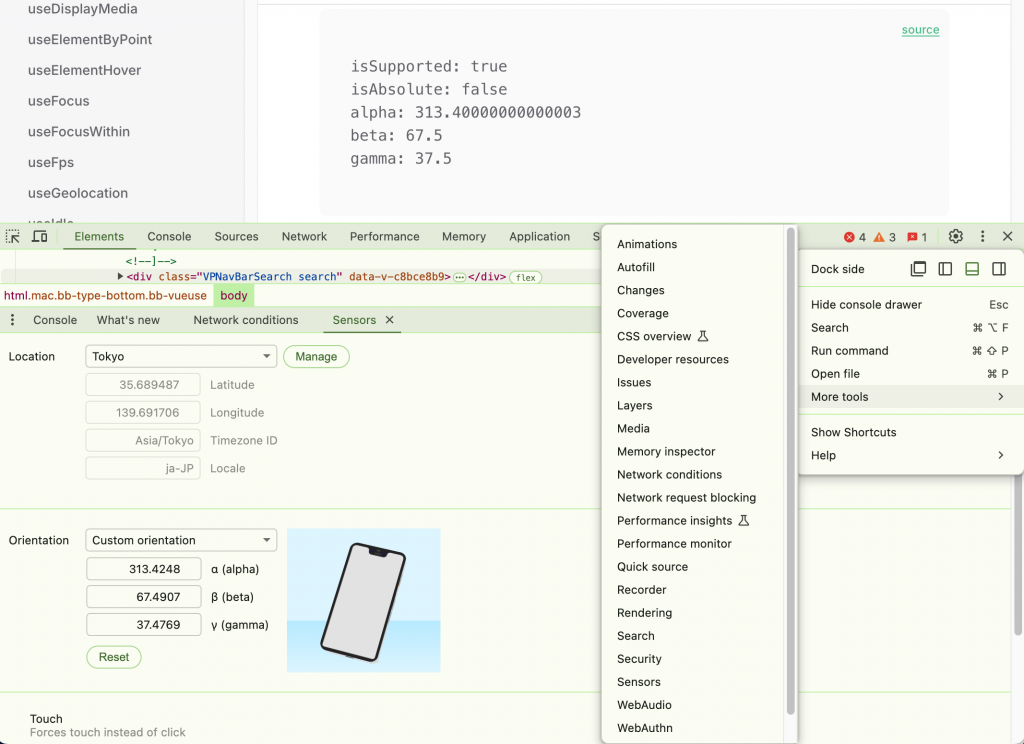Open the Custom orientation dropdown

181,540
